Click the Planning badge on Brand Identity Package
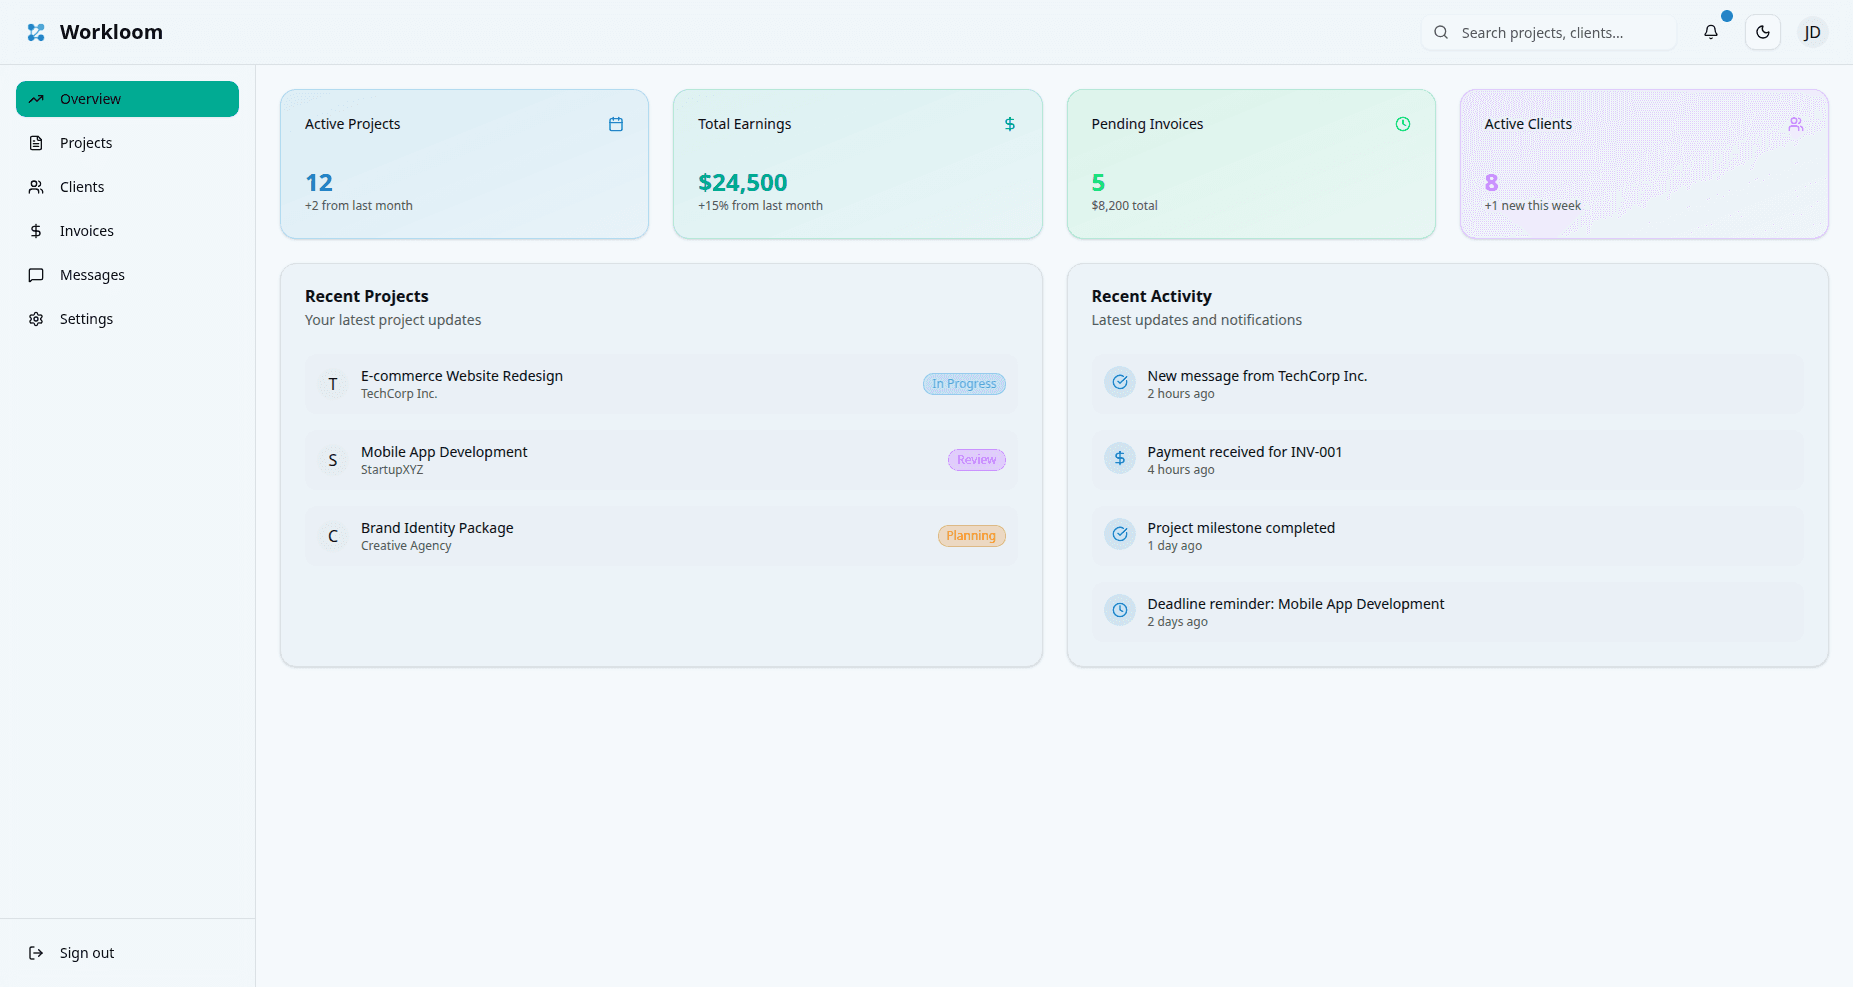The image size is (1853, 987). click(x=971, y=535)
